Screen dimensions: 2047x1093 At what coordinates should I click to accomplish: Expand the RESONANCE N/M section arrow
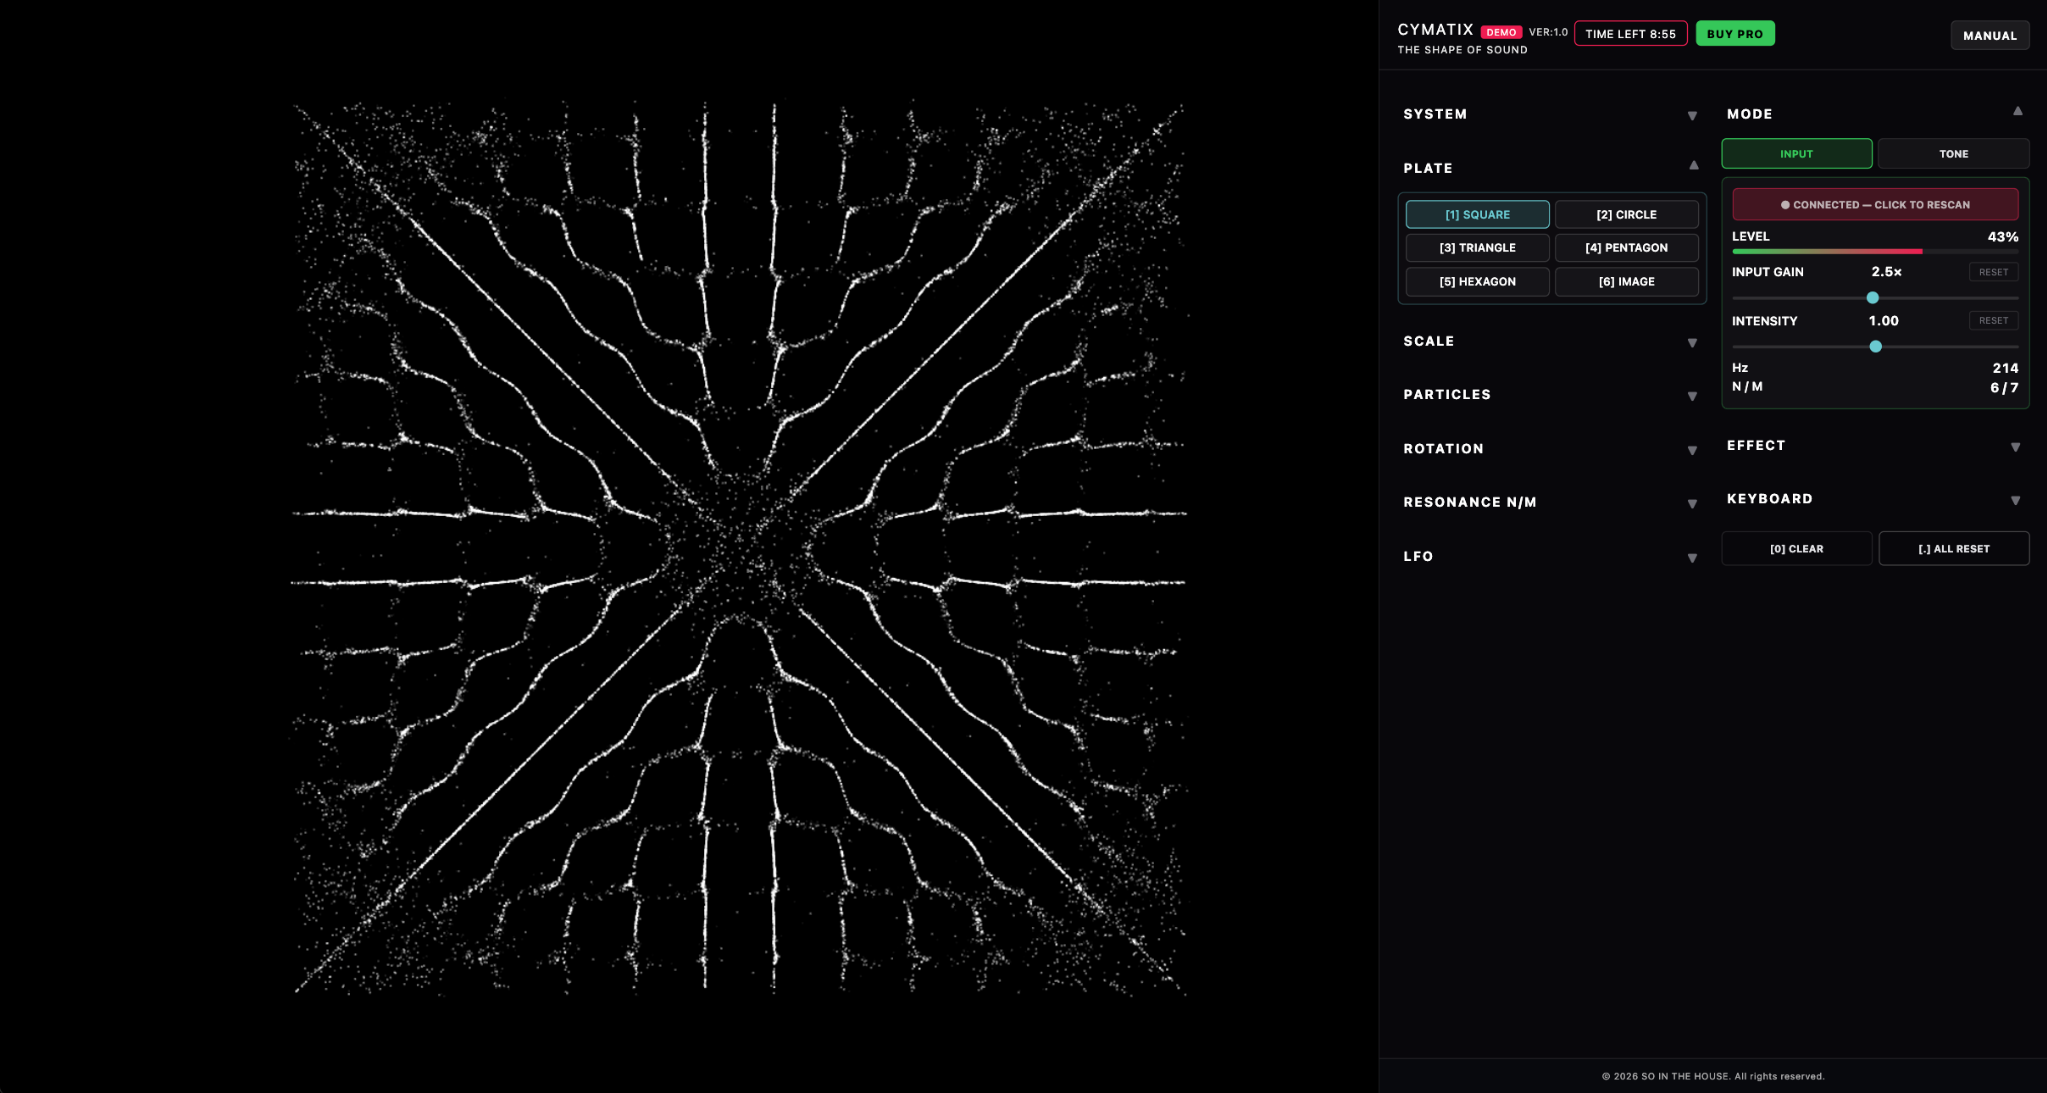pos(1692,504)
